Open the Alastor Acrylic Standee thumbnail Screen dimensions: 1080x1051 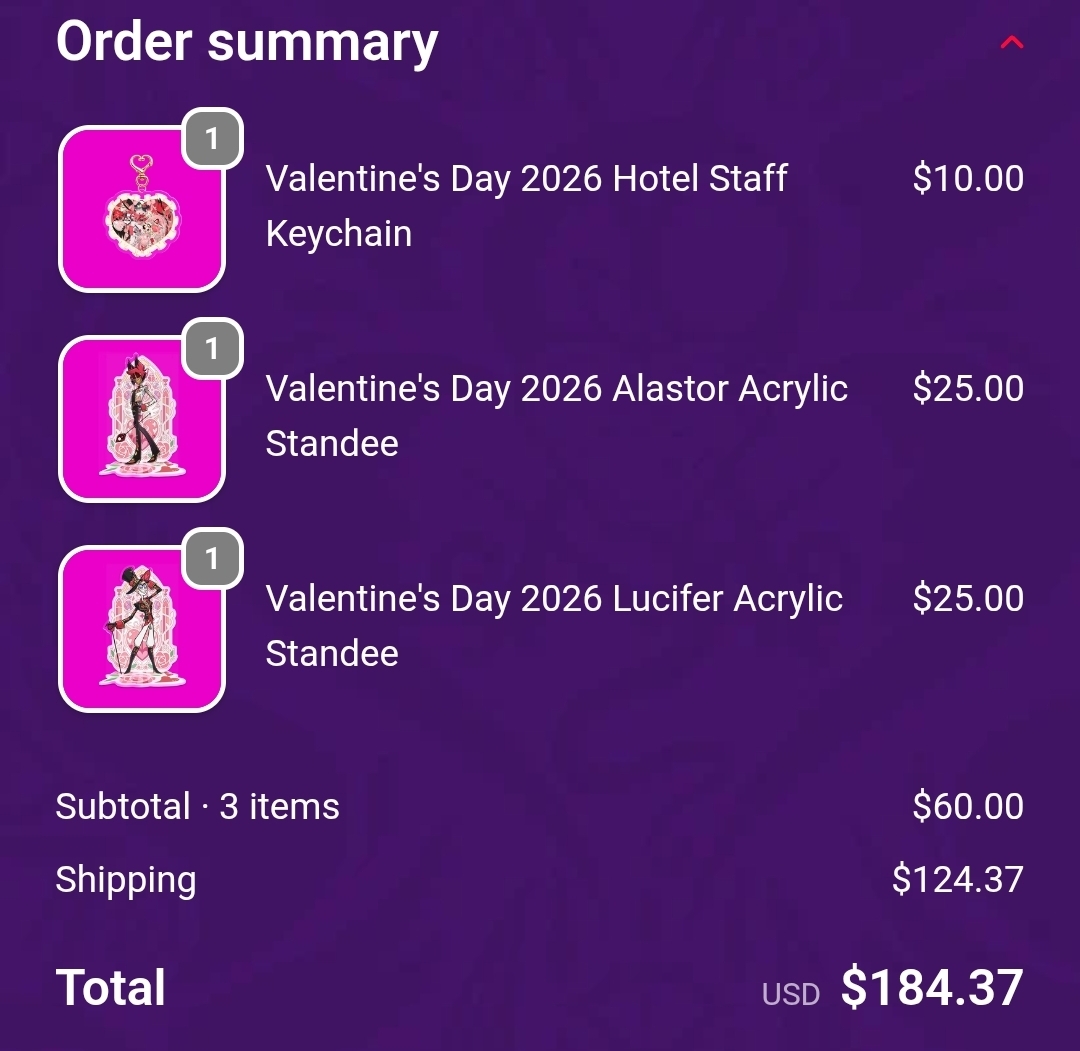tap(142, 420)
